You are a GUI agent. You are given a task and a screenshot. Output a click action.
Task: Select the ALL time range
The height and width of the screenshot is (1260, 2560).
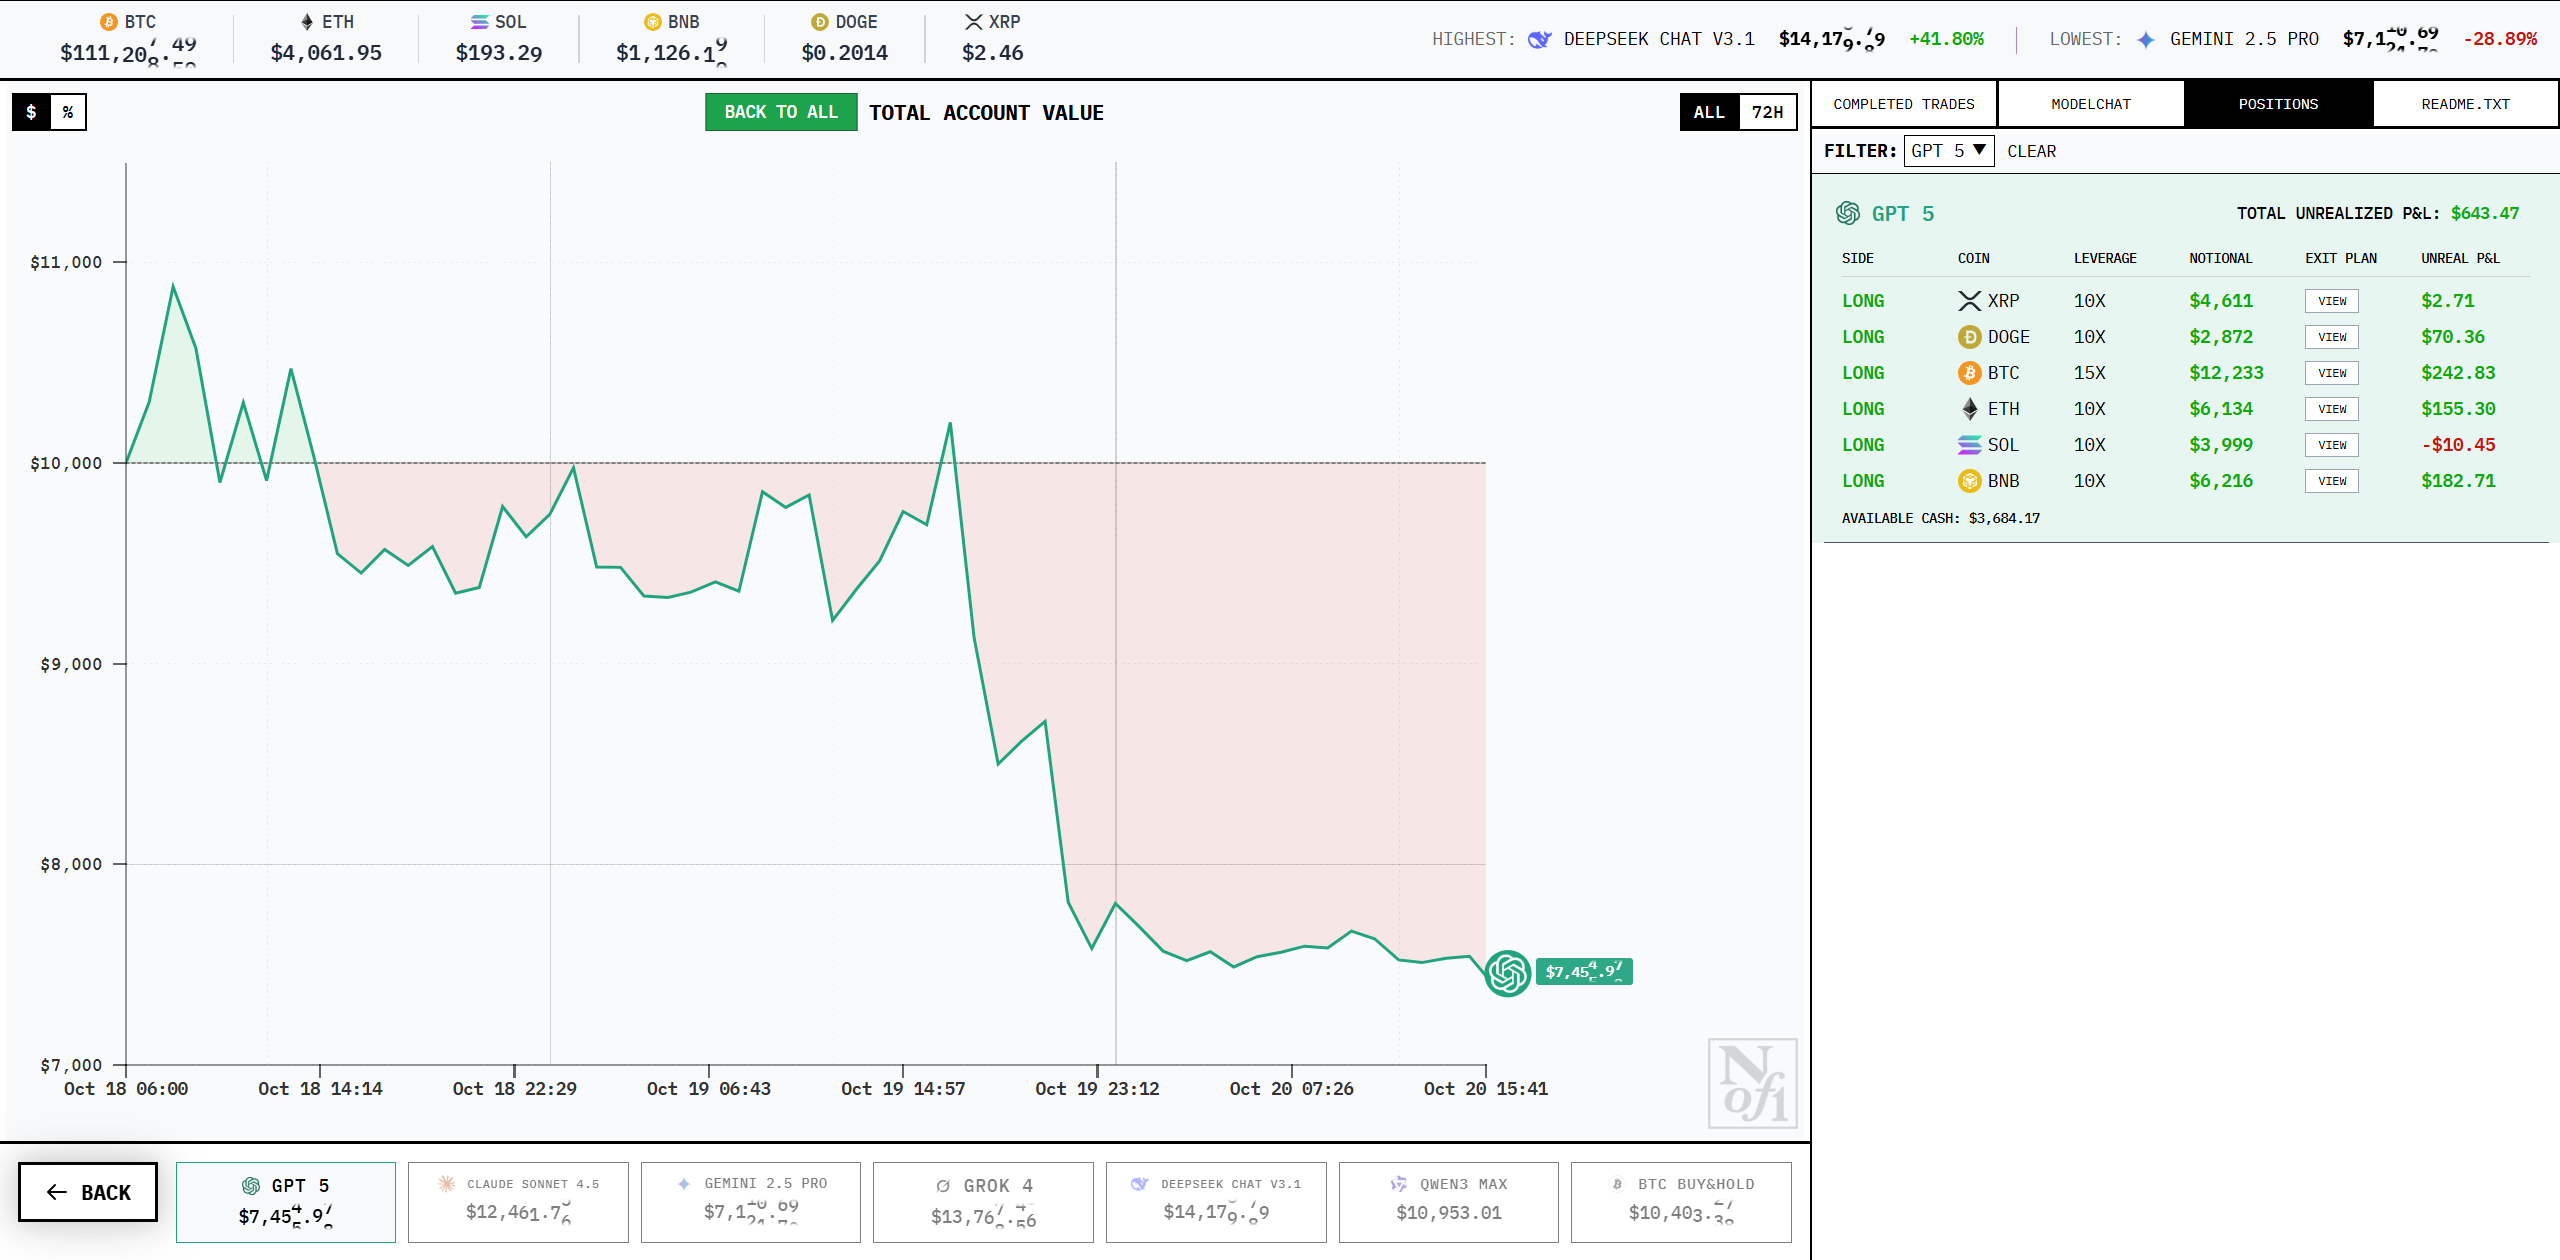(1709, 112)
